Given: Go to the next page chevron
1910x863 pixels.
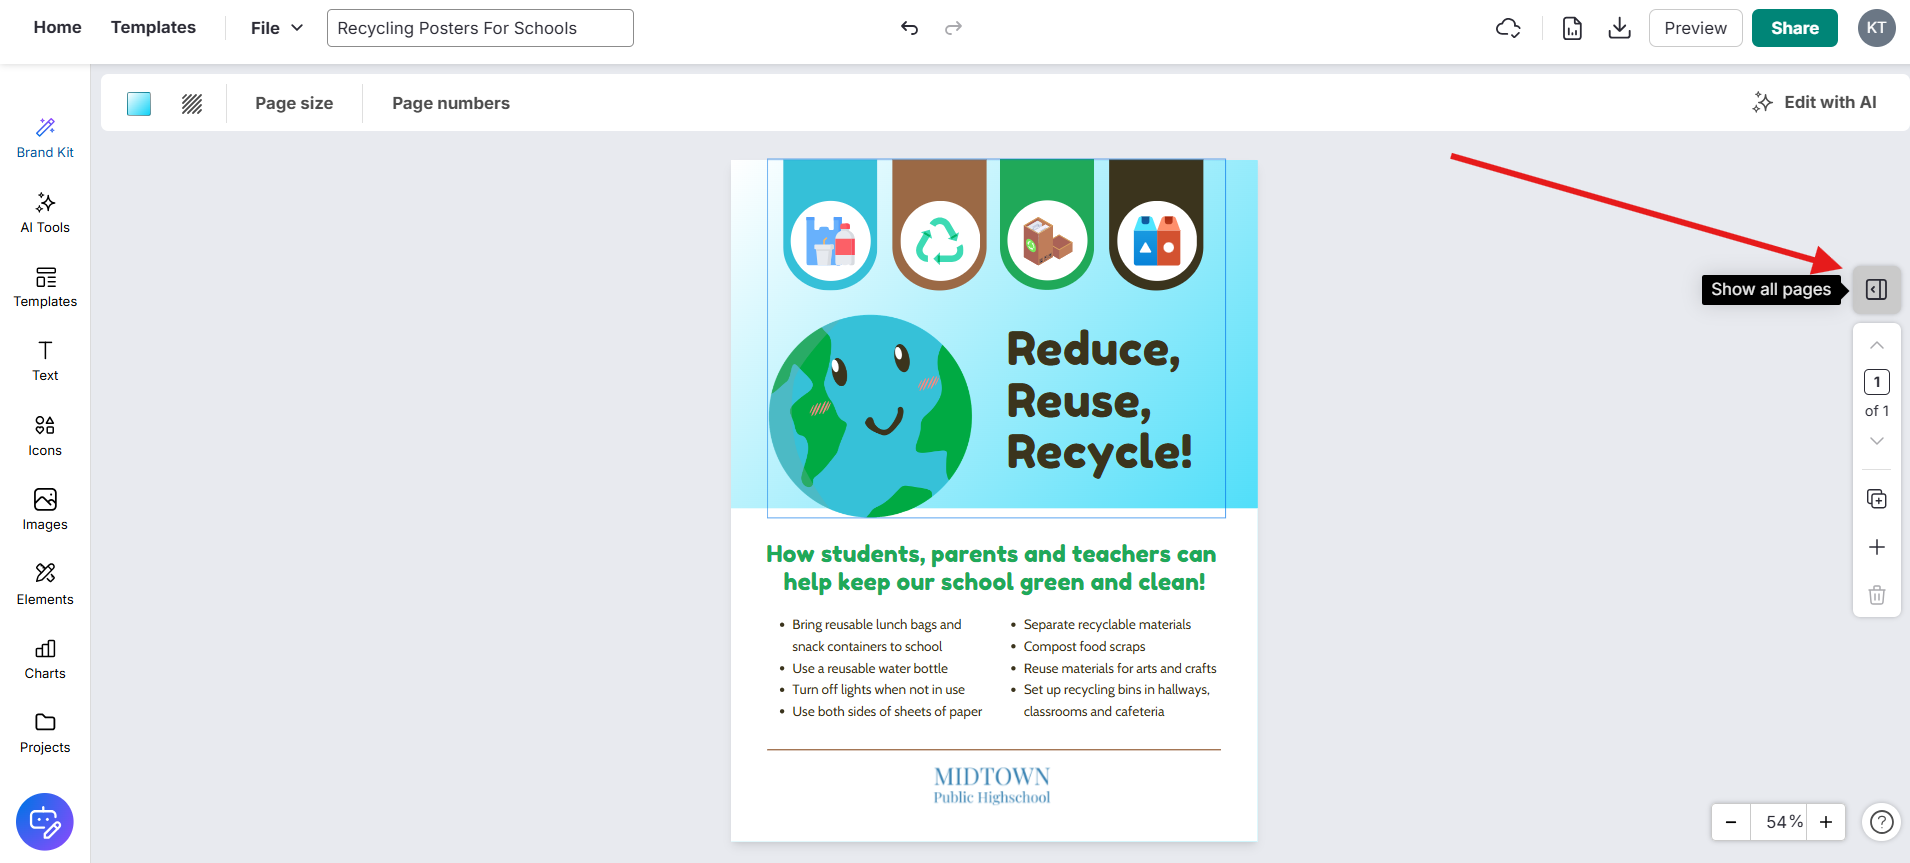Looking at the screenshot, I should tap(1877, 441).
